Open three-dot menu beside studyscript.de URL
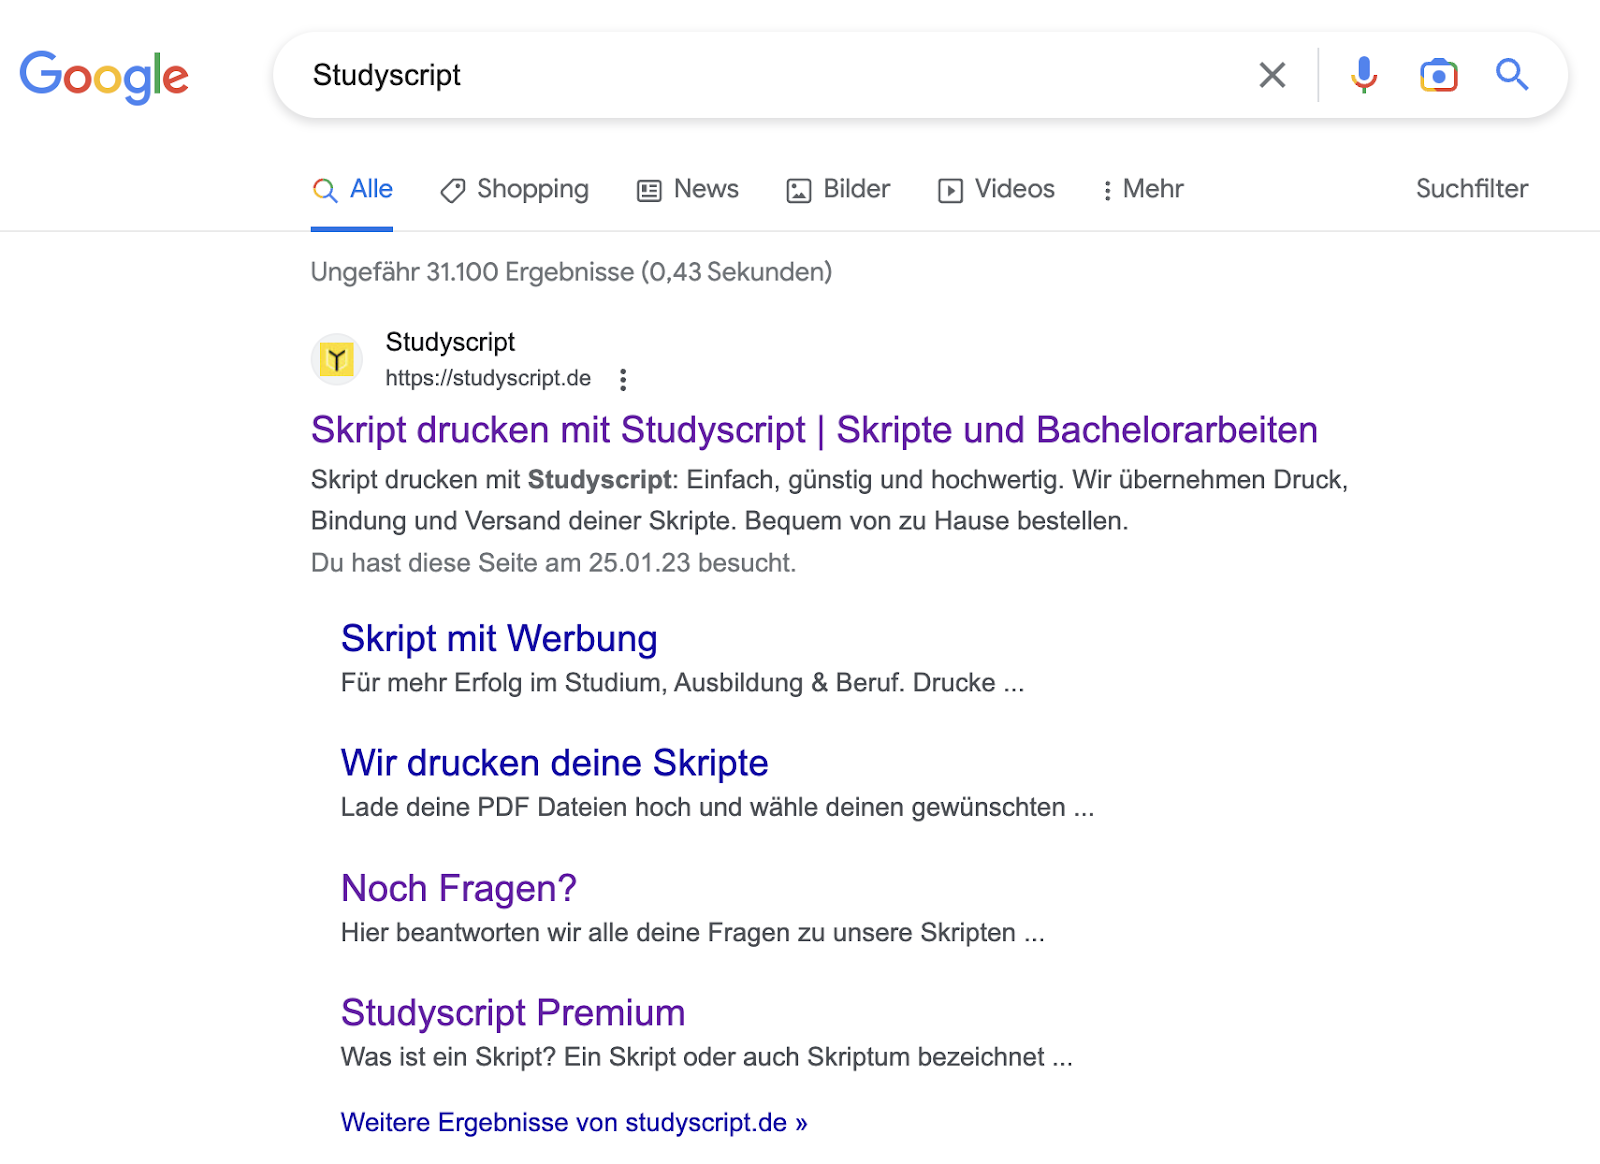Image resolution: width=1600 pixels, height=1164 pixels. click(623, 379)
